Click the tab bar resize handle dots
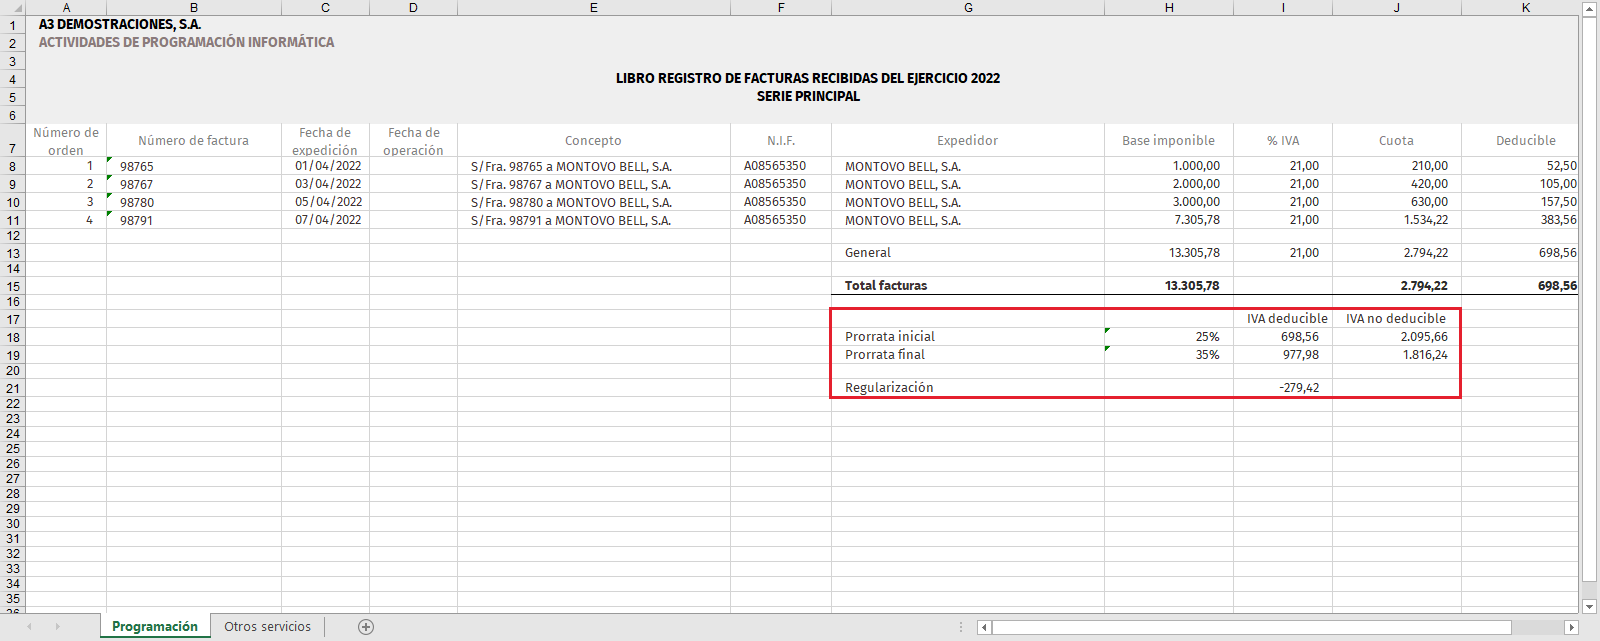This screenshot has height=641, width=1600. click(961, 627)
